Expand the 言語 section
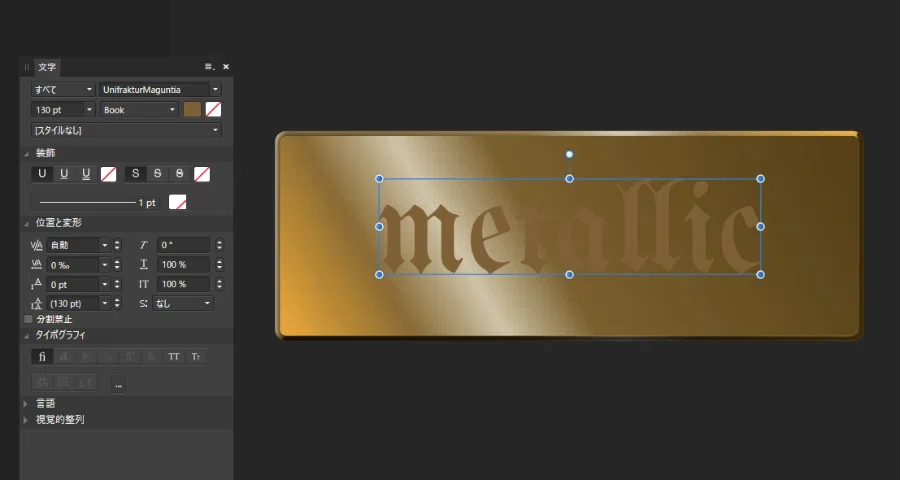Screen dimensions: 900x480 click(x=26, y=404)
